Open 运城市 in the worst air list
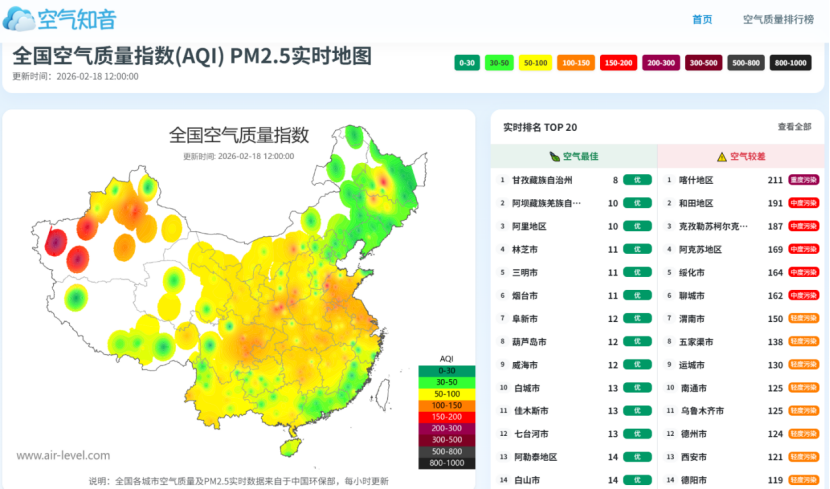Image resolution: width=830 pixels, height=489 pixels. pyautogui.click(x=692, y=365)
